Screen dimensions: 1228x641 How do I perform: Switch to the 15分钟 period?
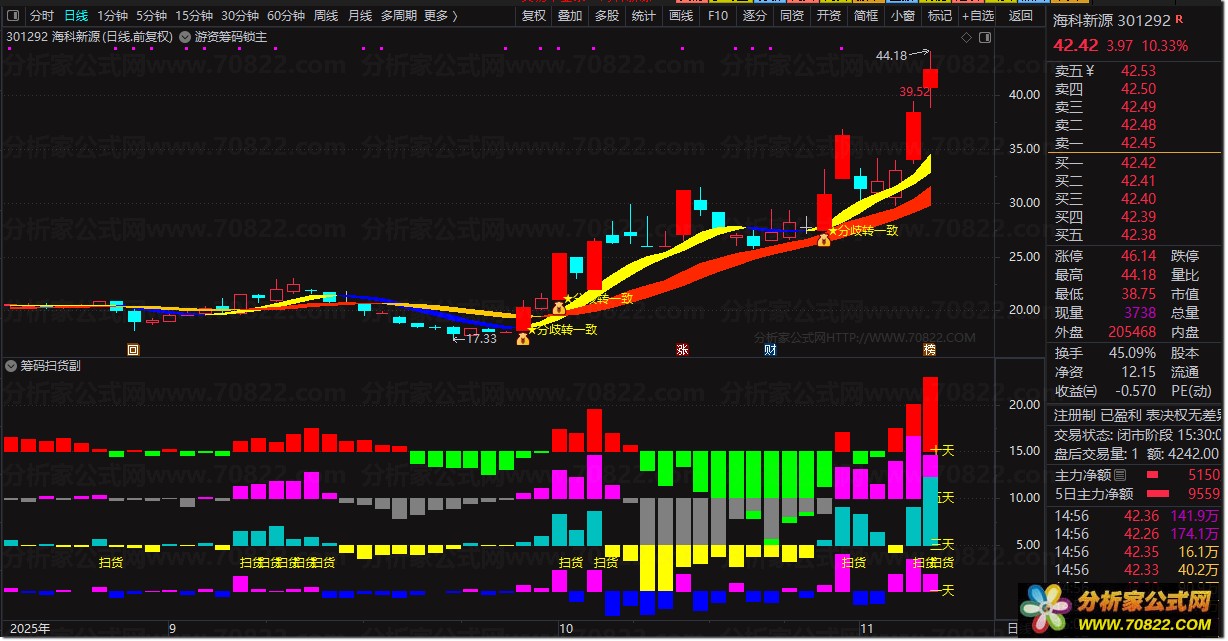click(x=194, y=16)
